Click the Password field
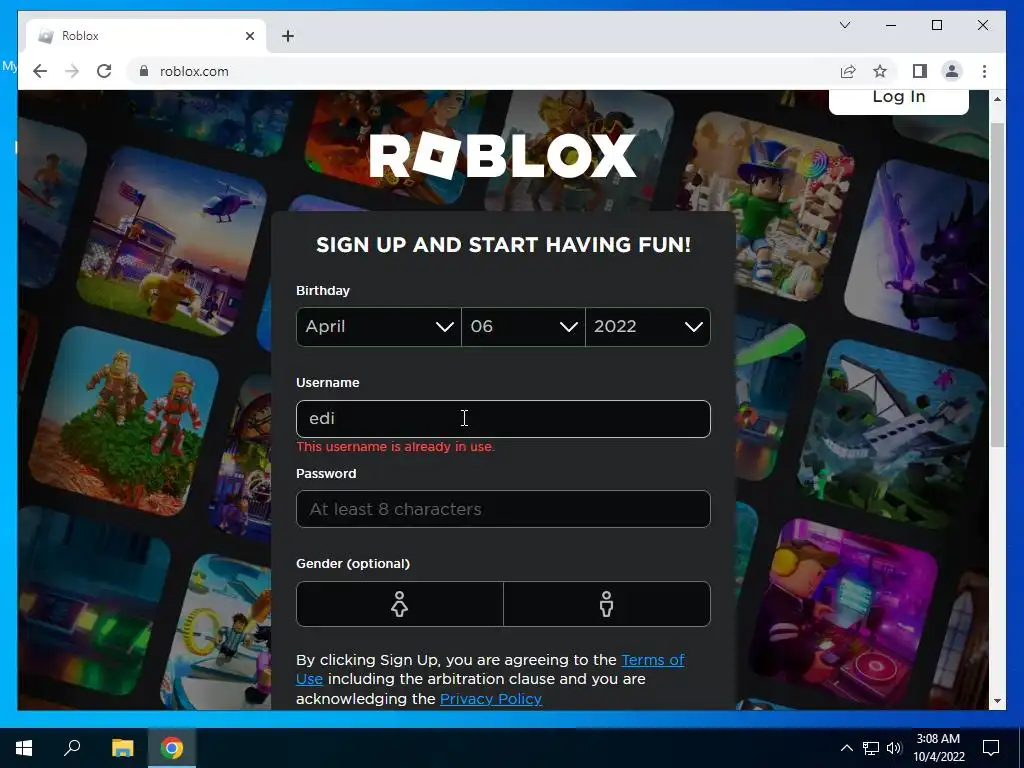 (503, 509)
